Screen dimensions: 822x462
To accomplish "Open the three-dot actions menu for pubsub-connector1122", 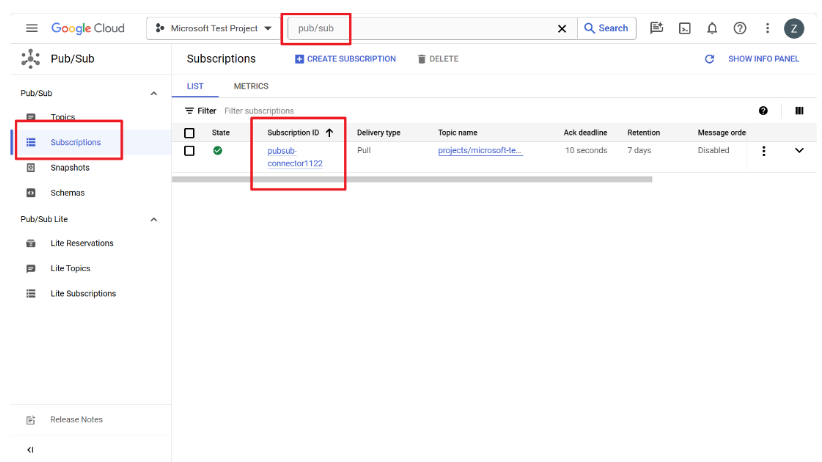I will point(764,151).
